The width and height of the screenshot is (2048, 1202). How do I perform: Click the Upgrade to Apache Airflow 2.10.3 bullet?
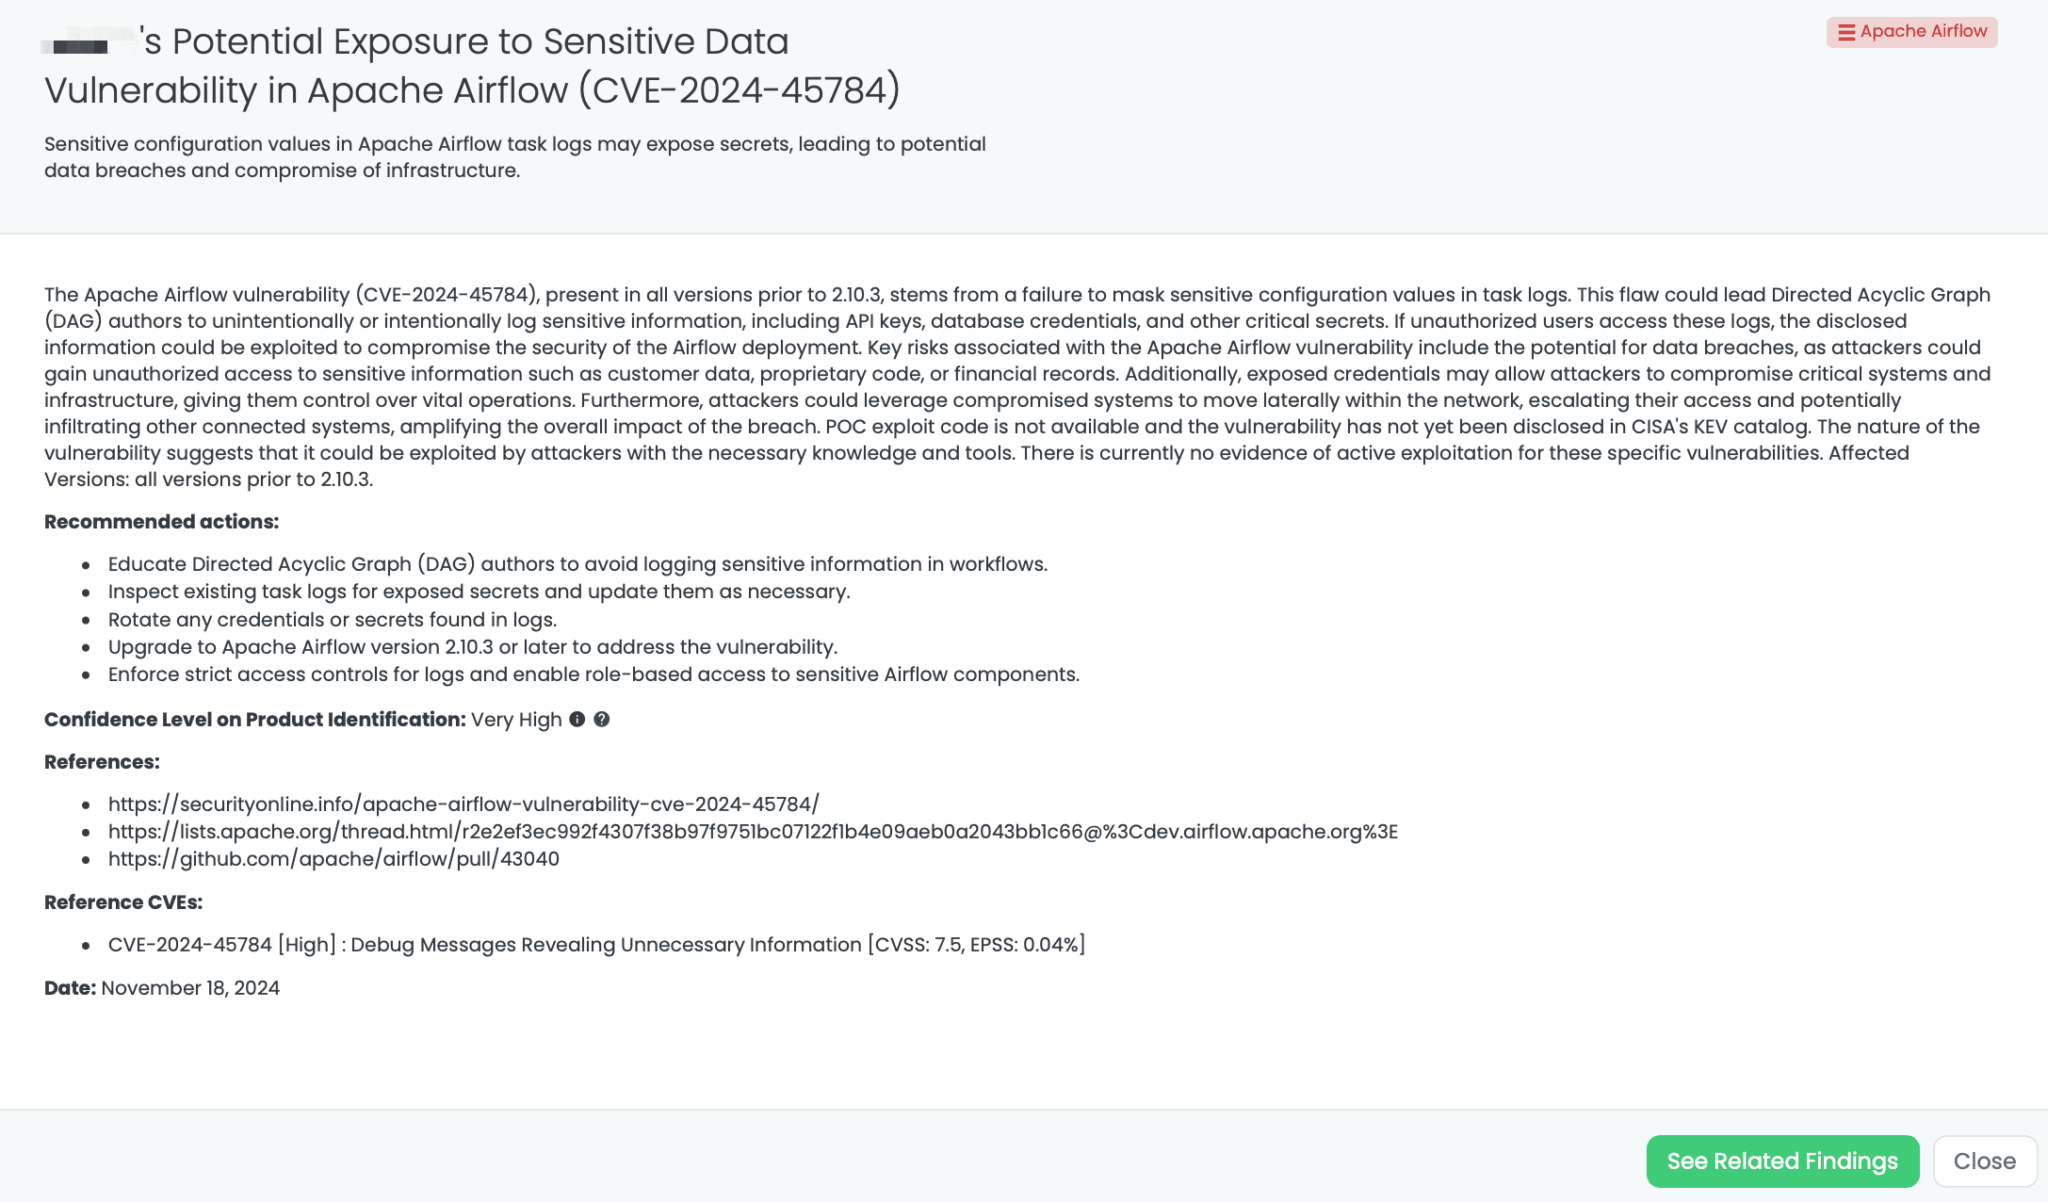coord(472,646)
